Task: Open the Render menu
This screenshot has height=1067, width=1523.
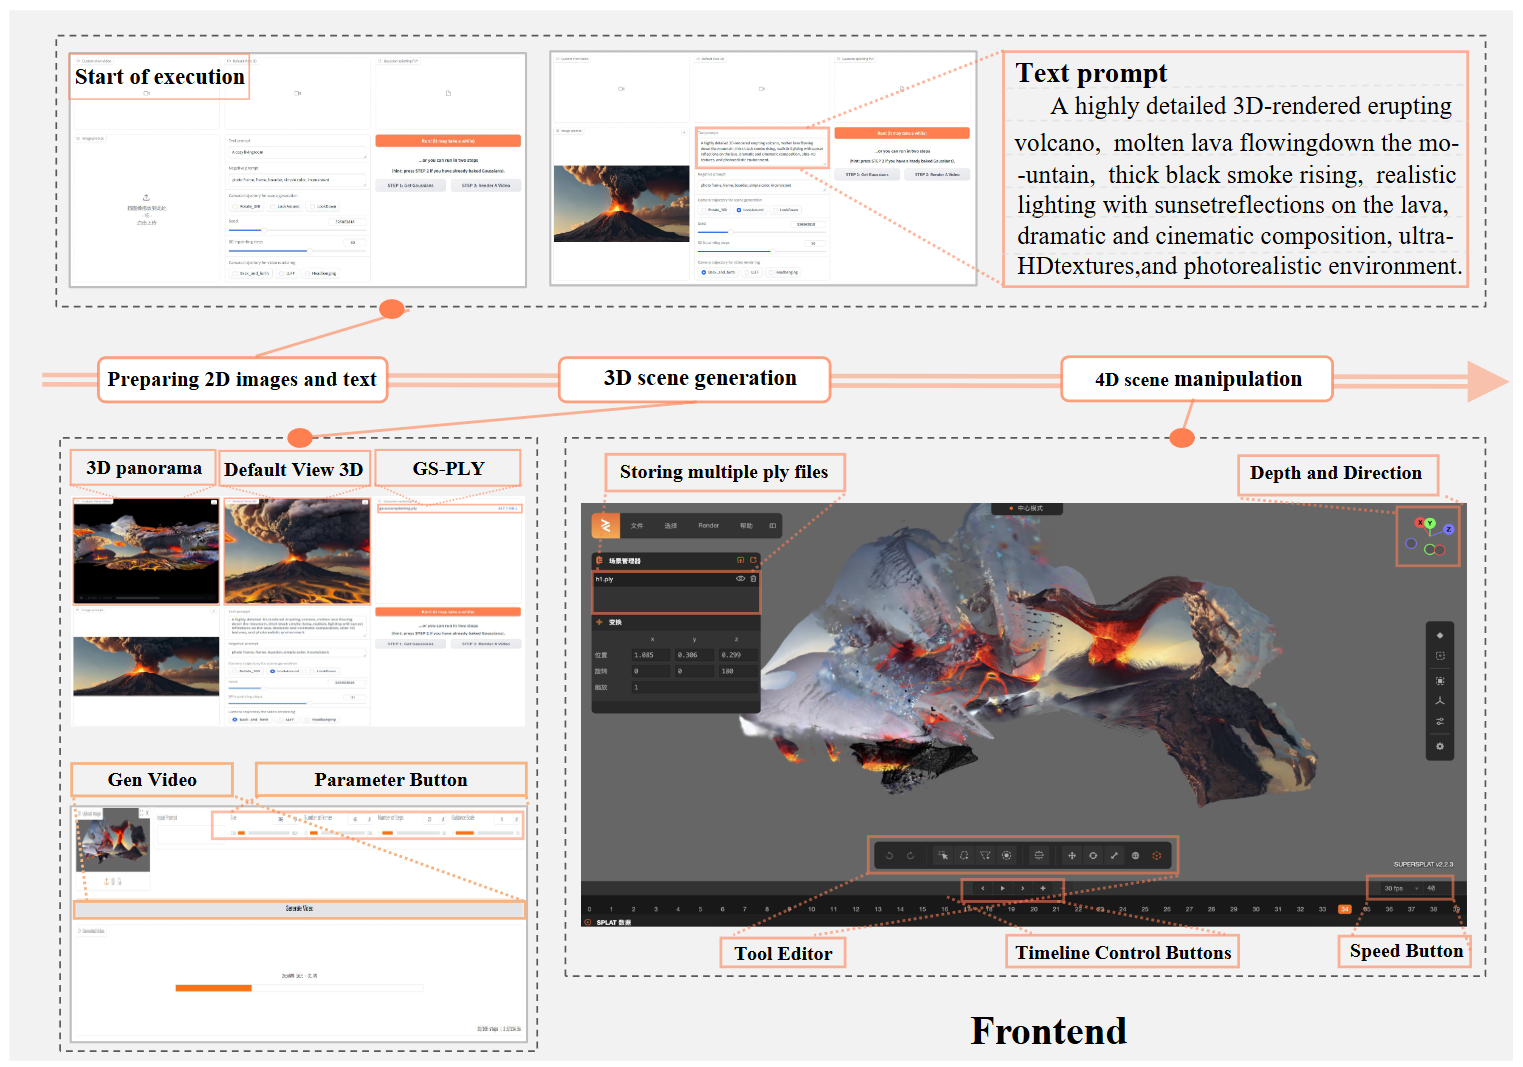Action: [x=708, y=526]
